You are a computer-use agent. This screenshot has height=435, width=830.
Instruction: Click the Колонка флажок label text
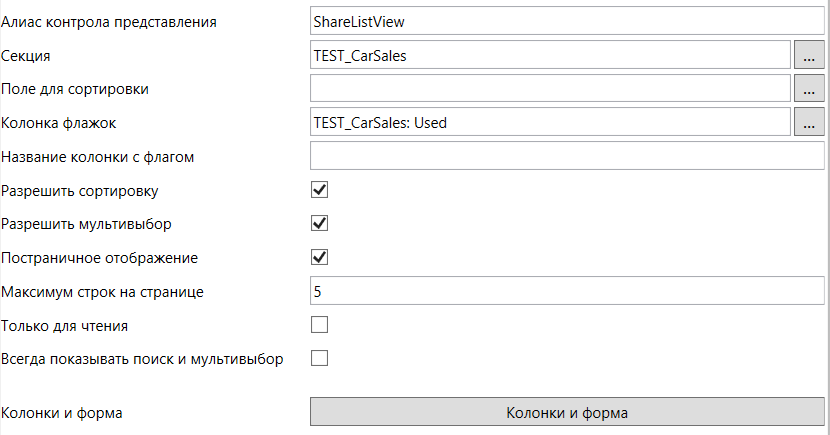coord(60,123)
